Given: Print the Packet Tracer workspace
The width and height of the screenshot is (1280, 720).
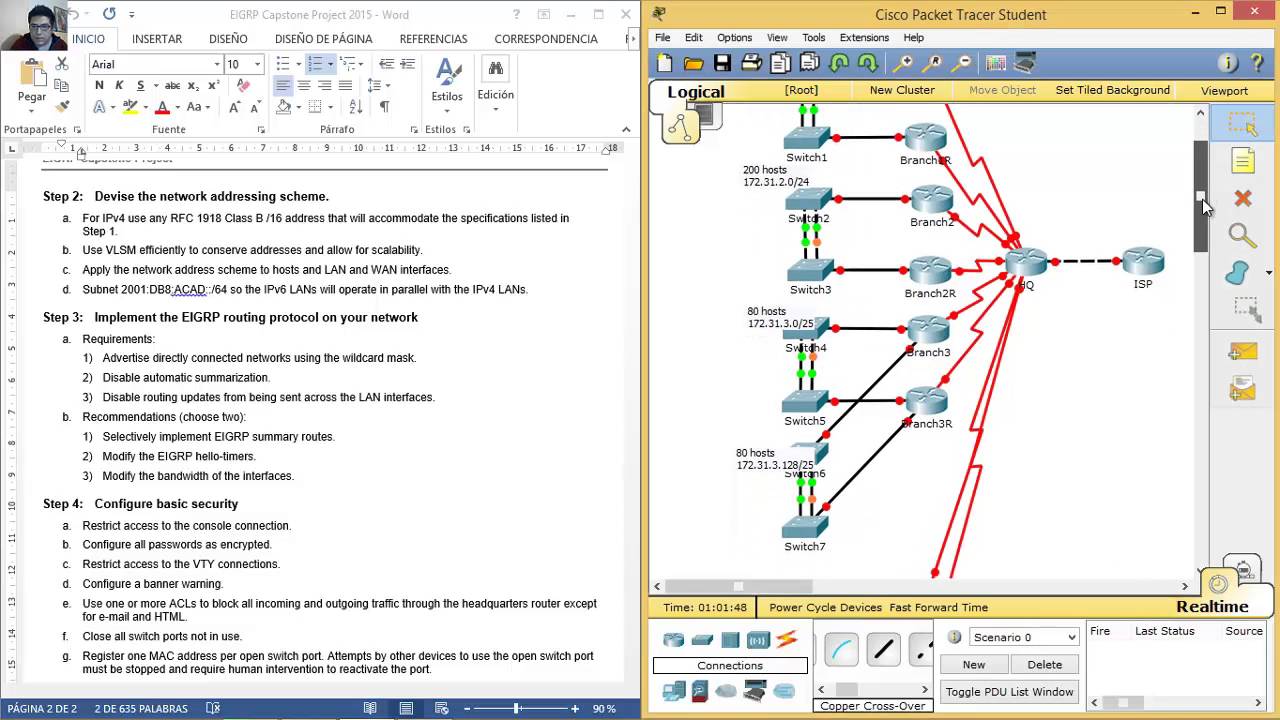Looking at the screenshot, I should click(751, 63).
